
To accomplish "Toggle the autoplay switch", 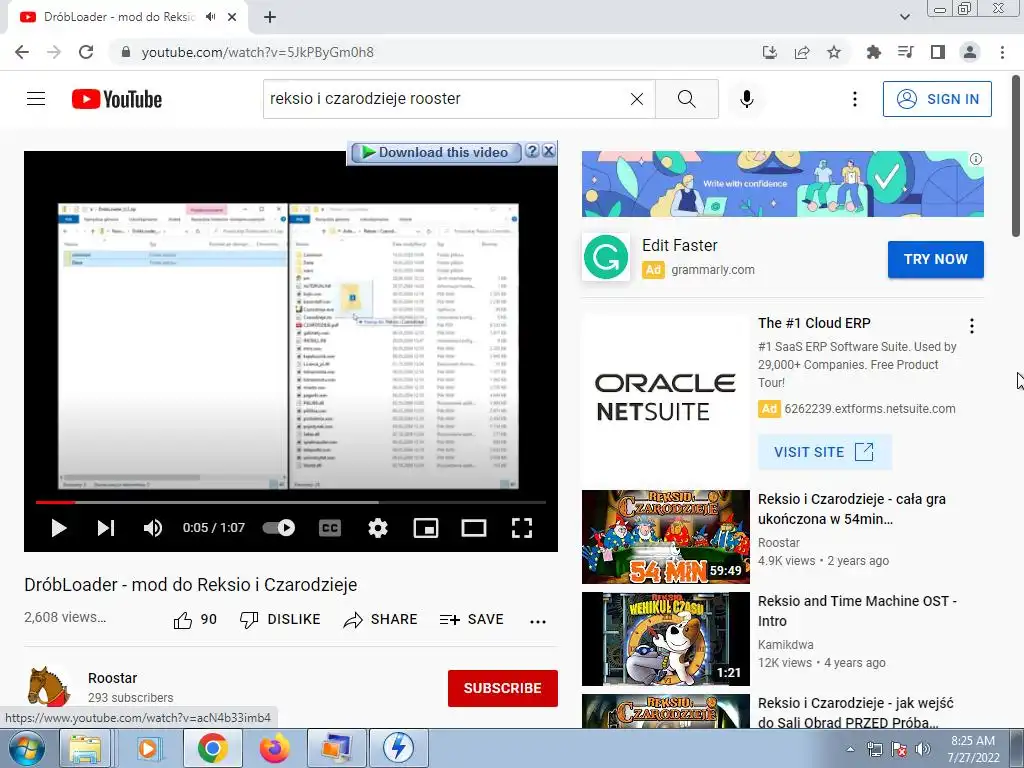I will click(279, 528).
